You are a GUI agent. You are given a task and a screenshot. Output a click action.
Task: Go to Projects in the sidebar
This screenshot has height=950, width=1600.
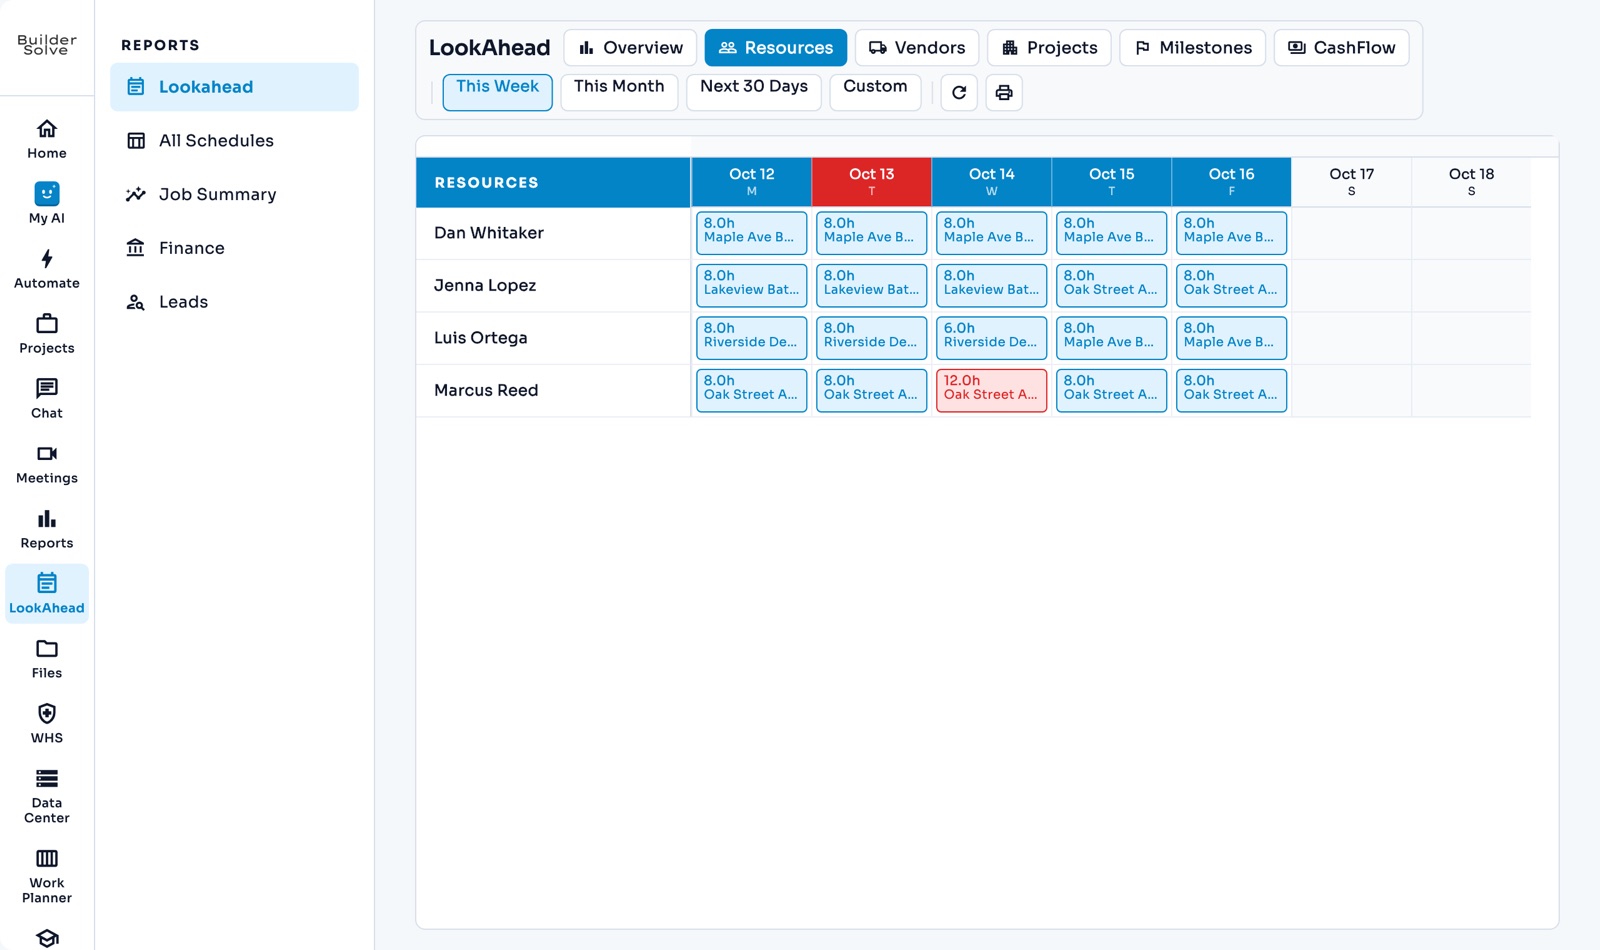coord(47,334)
